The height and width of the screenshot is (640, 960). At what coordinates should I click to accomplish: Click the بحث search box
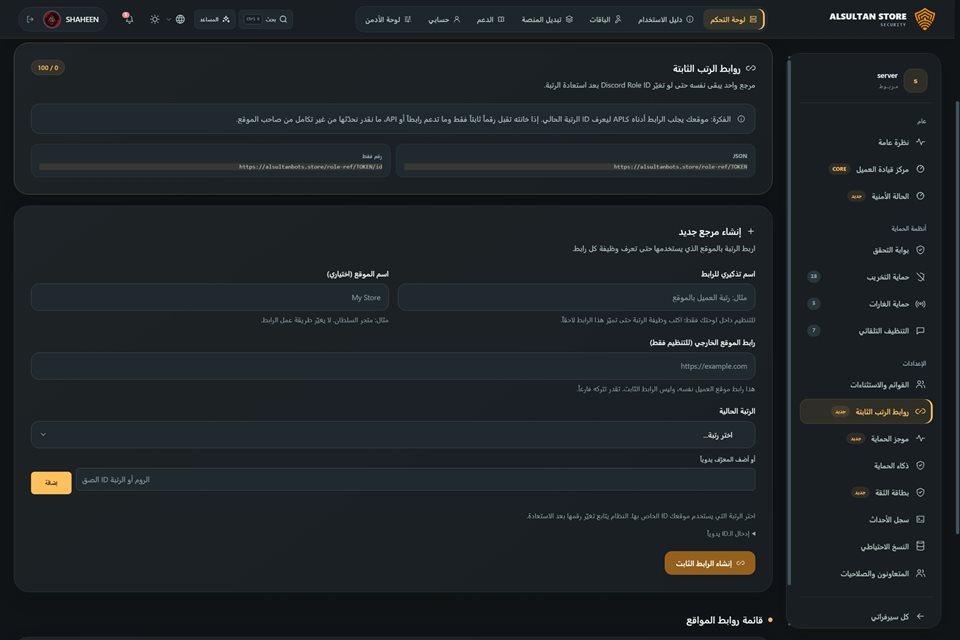coord(266,19)
